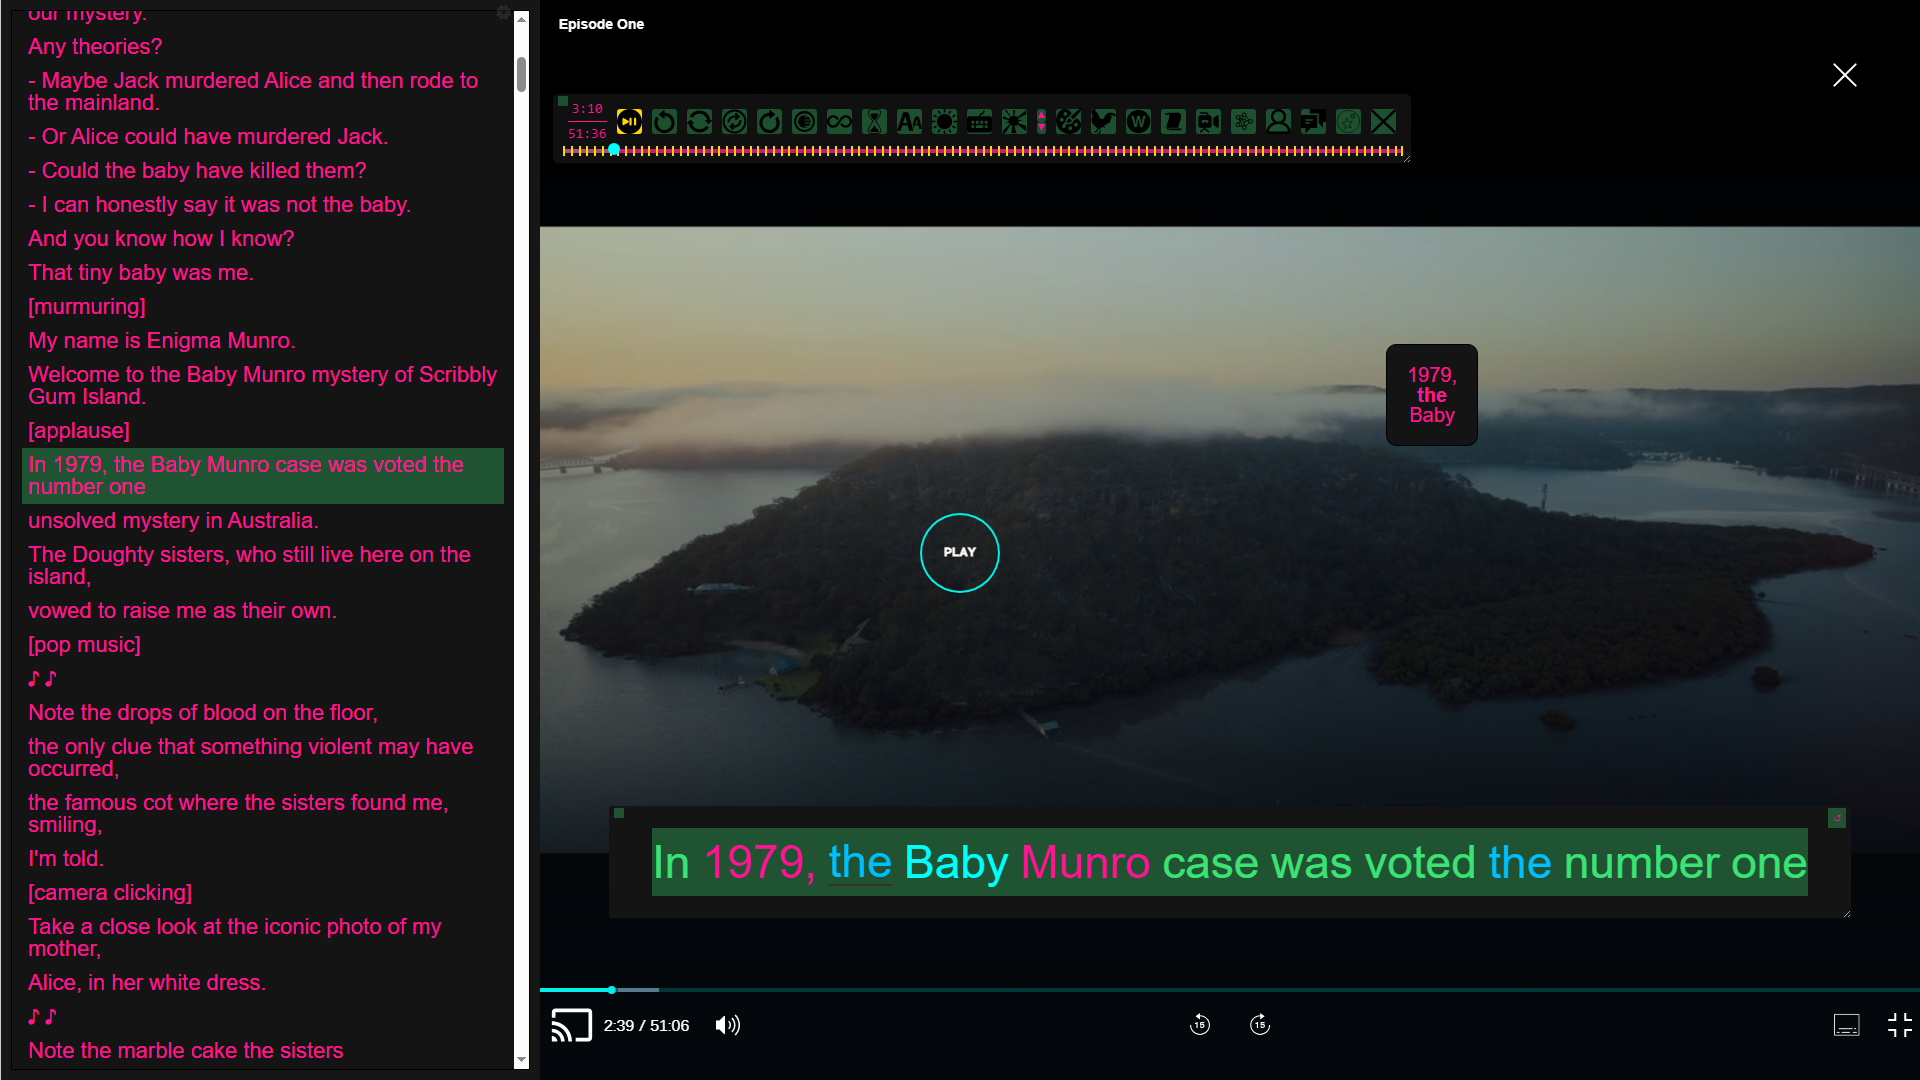
Task: Select transcript line "unsolved mystery in Australia."
Action: tap(173, 521)
